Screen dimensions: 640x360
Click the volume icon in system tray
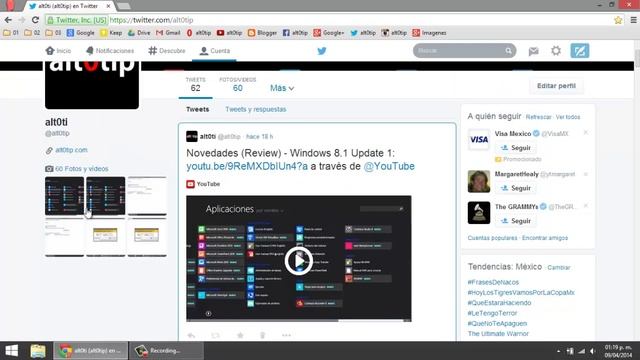click(x=593, y=351)
